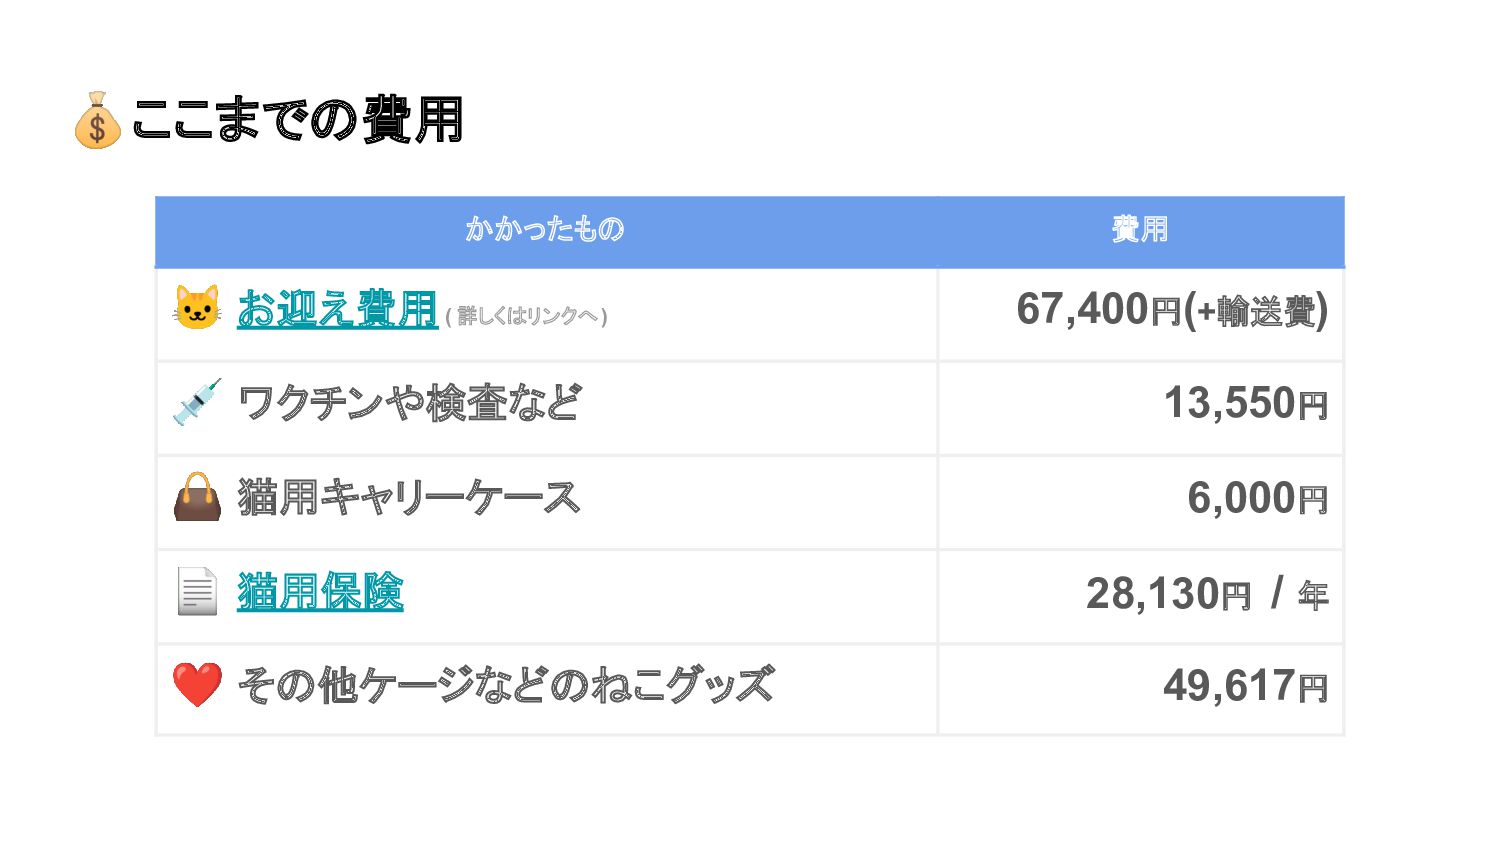The height and width of the screenshot is (844, 1500).
Task: Select the 49,617円 cost cell
Action: click(x=1140, y=689)
